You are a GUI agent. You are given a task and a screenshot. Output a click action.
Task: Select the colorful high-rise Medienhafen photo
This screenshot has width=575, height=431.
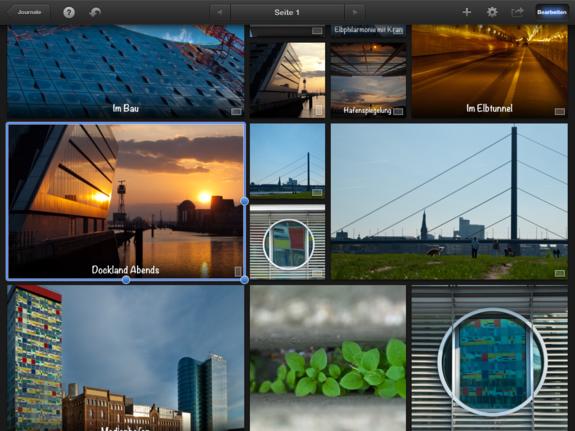click(125, 358)
